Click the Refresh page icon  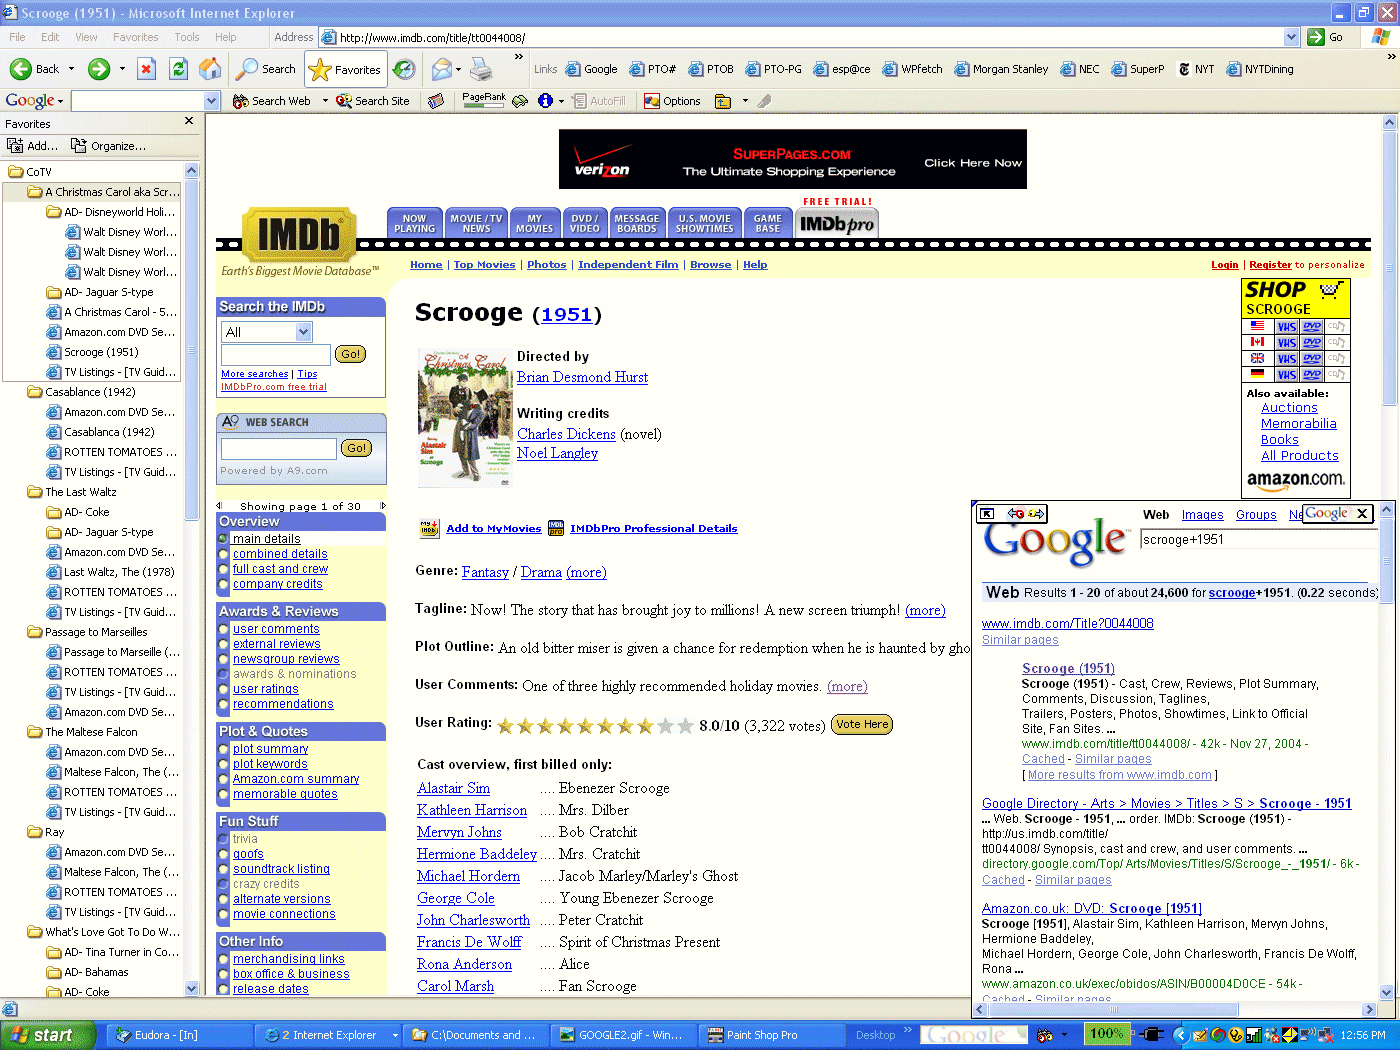click(x=178, y=69)
